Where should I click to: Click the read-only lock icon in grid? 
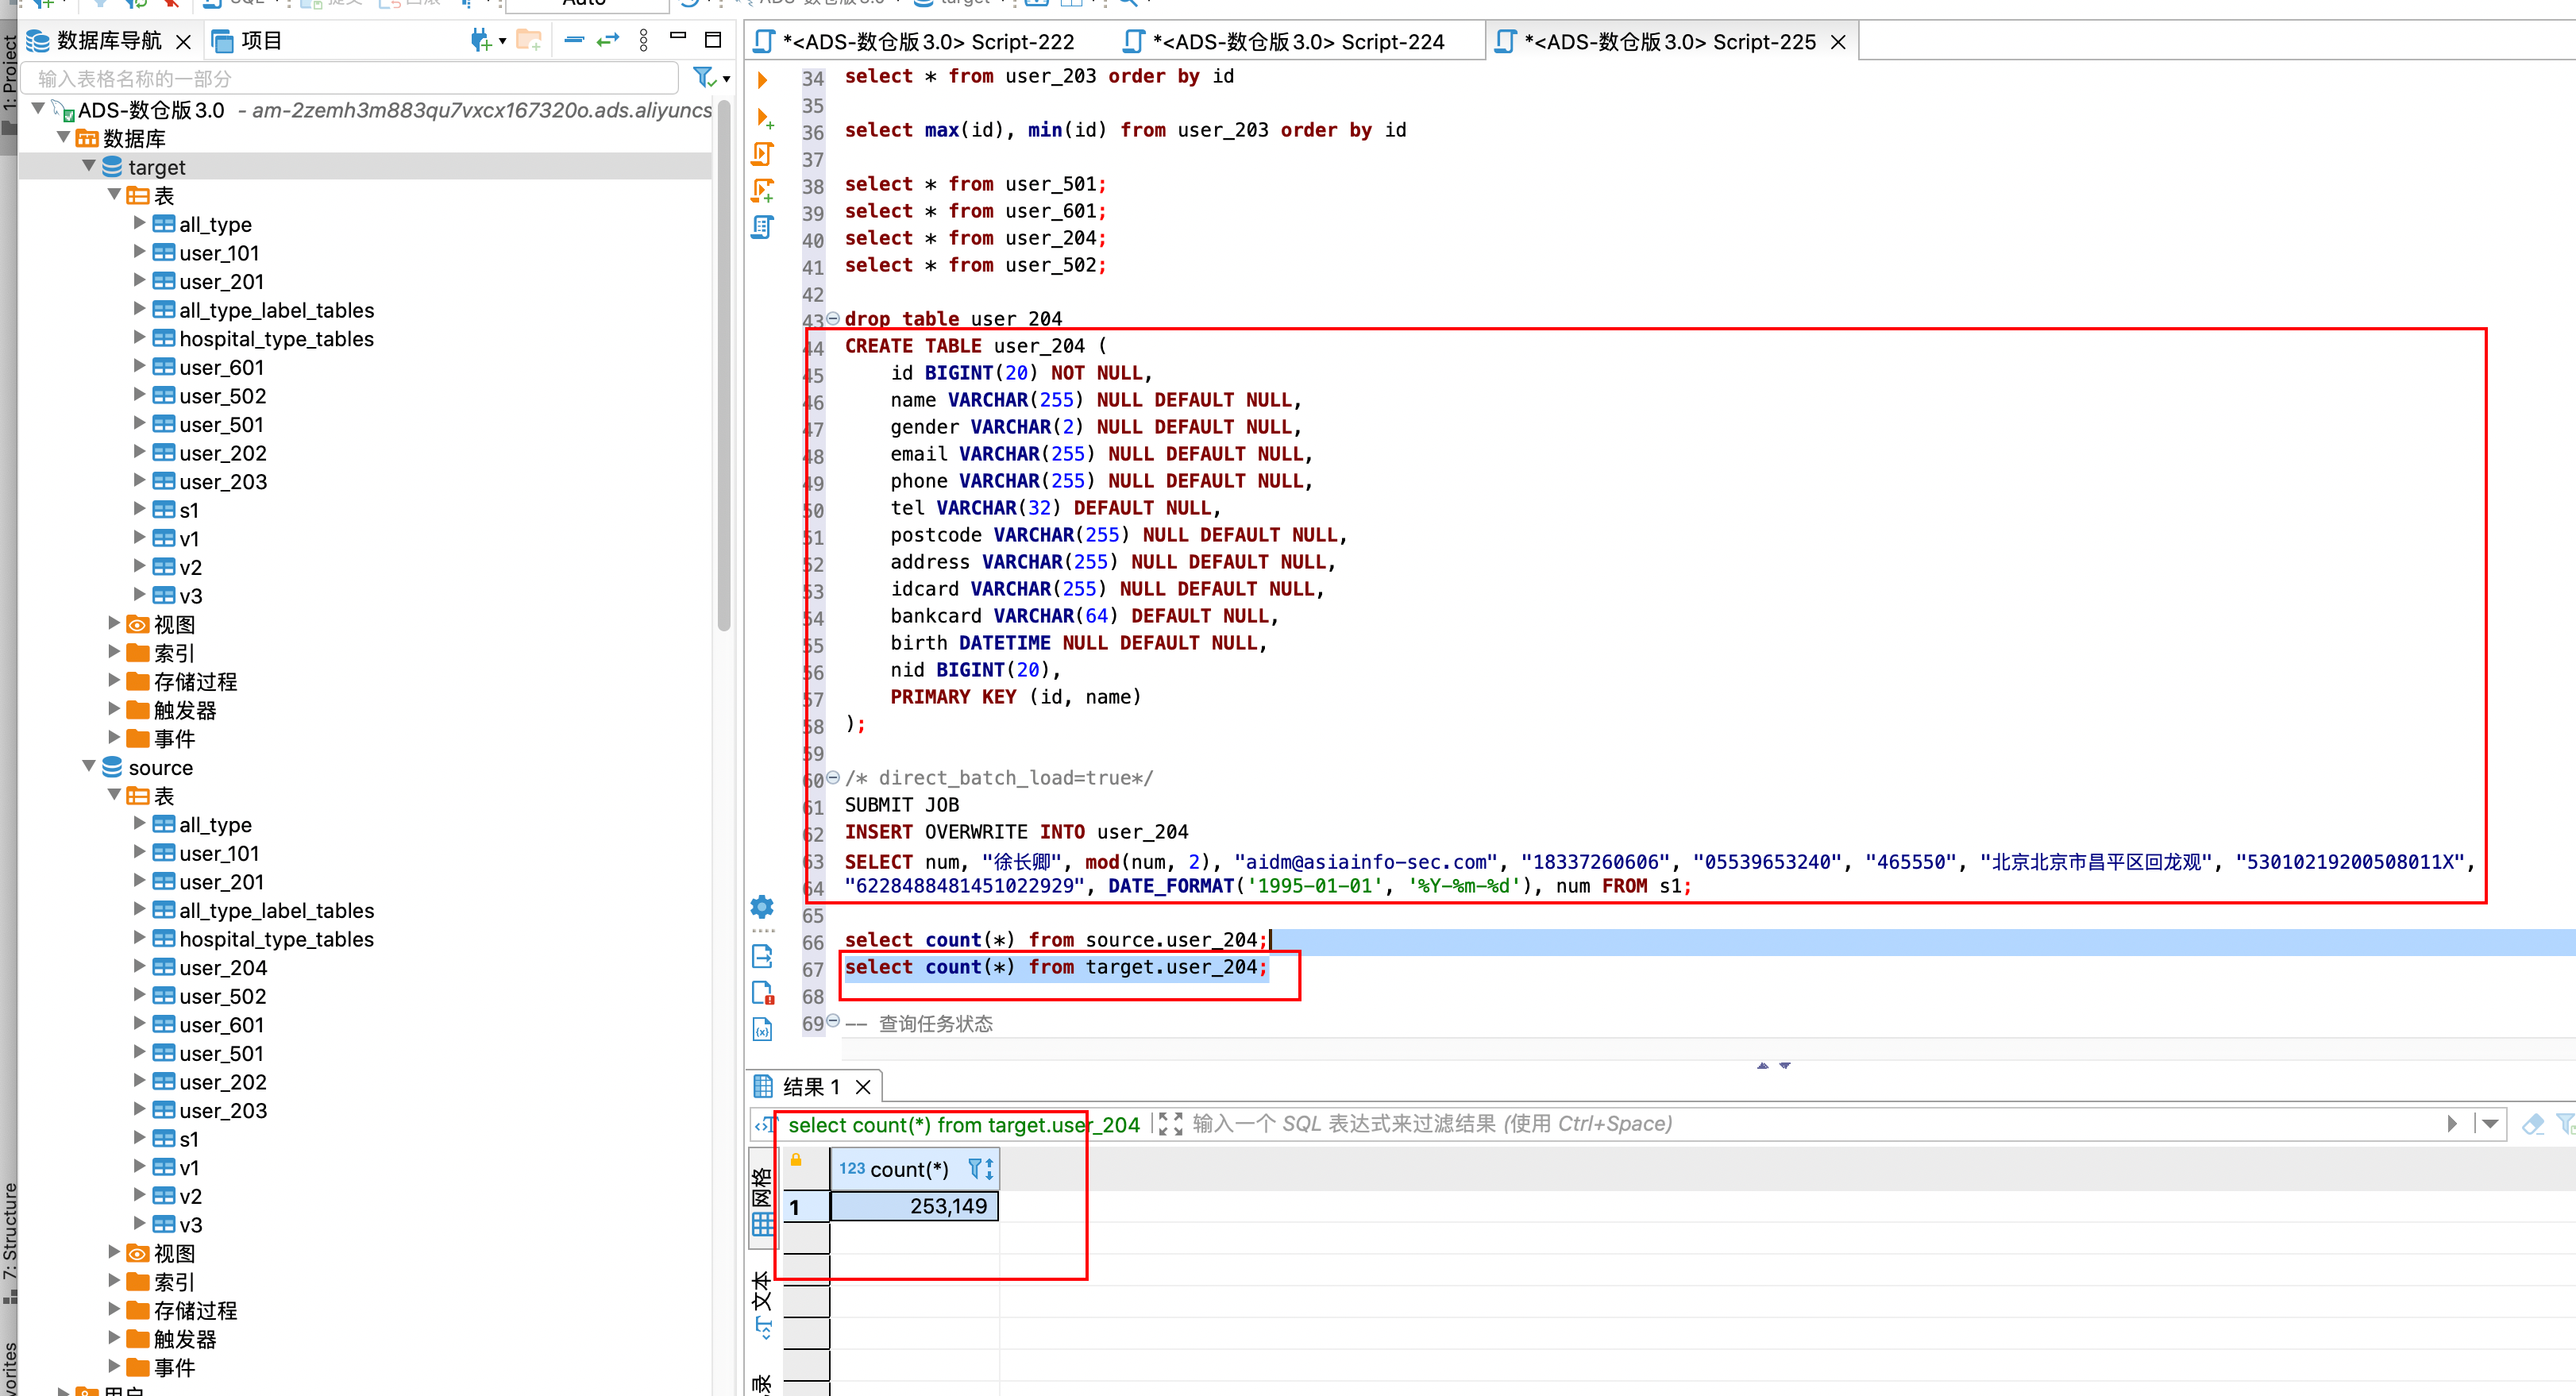click(796, 1160)
